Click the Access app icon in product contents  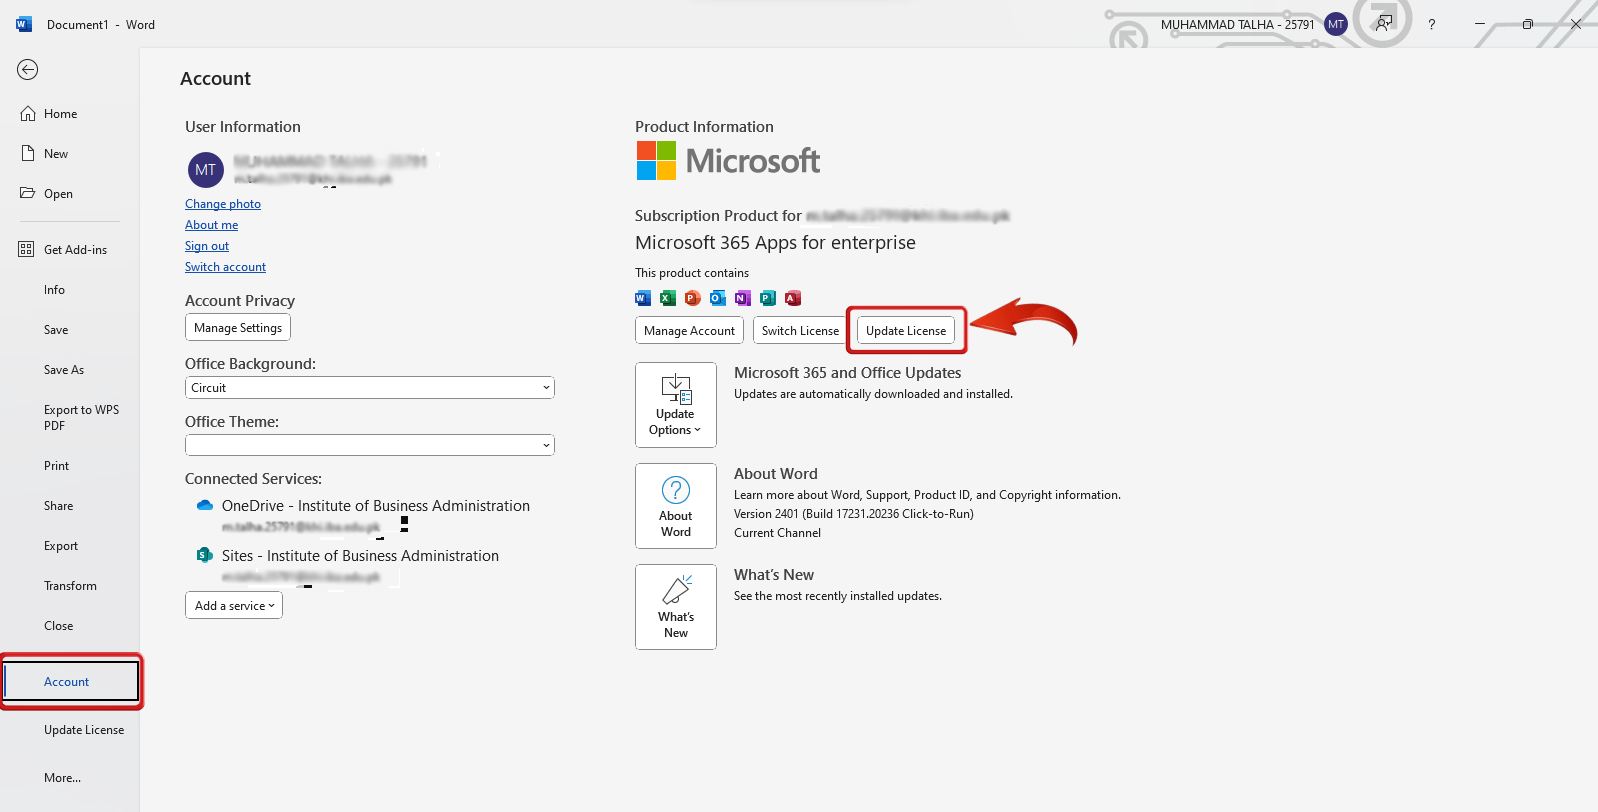(793, 298)
